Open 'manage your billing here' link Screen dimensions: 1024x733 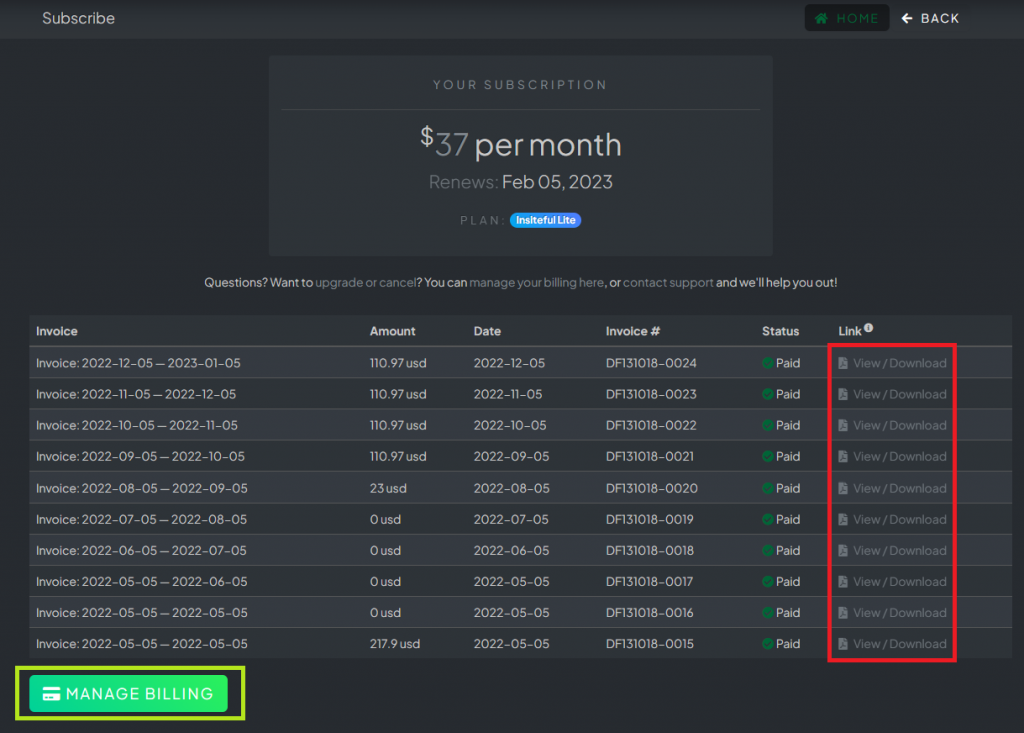click(537, 283)
